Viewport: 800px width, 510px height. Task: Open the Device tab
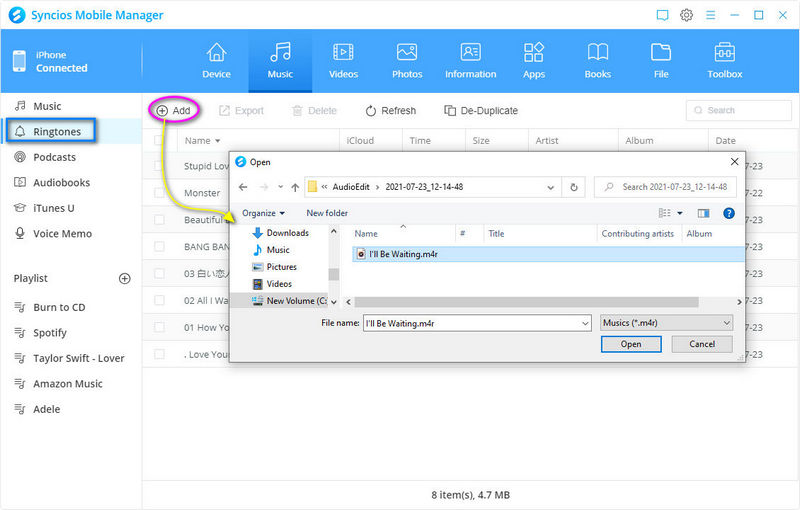(216, 61)
